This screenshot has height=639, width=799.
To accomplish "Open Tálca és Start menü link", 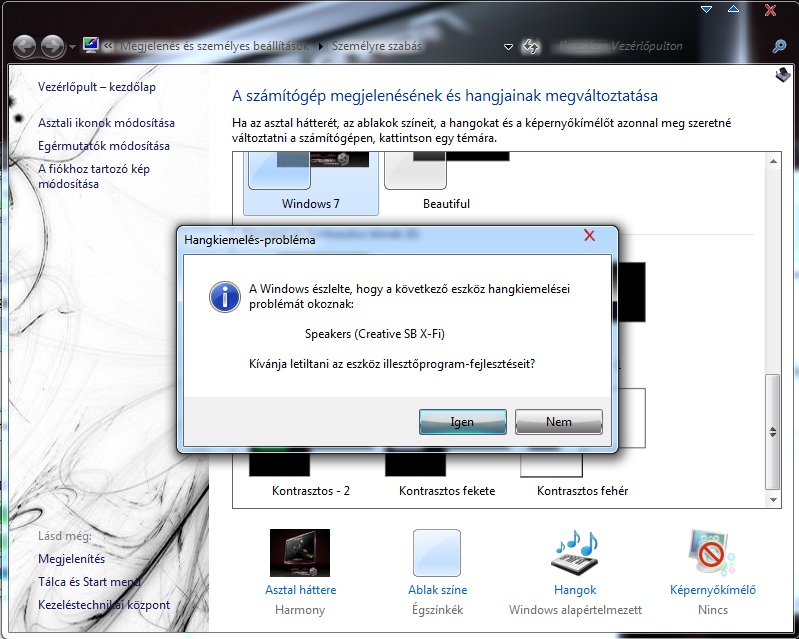I will pyautogui.click(x=89, y=581).
